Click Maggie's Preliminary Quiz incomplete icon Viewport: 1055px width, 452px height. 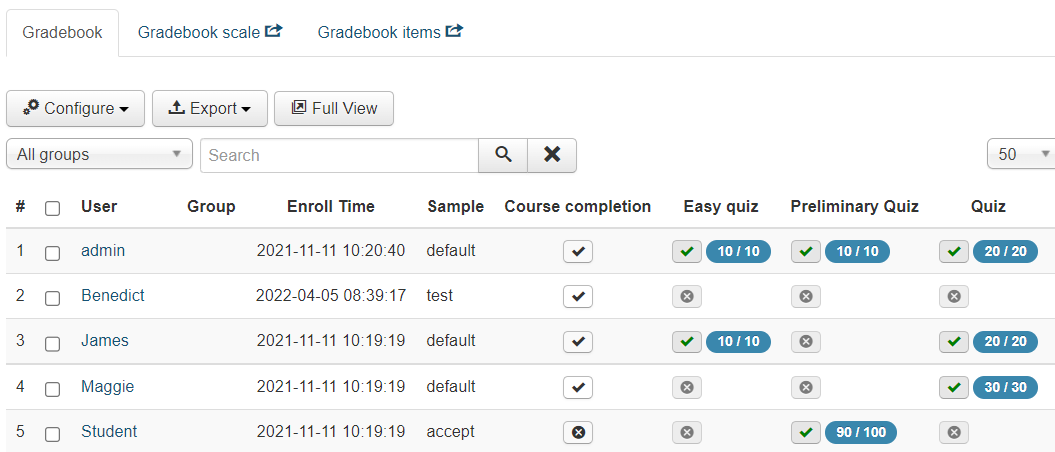[x=806, y=388]
